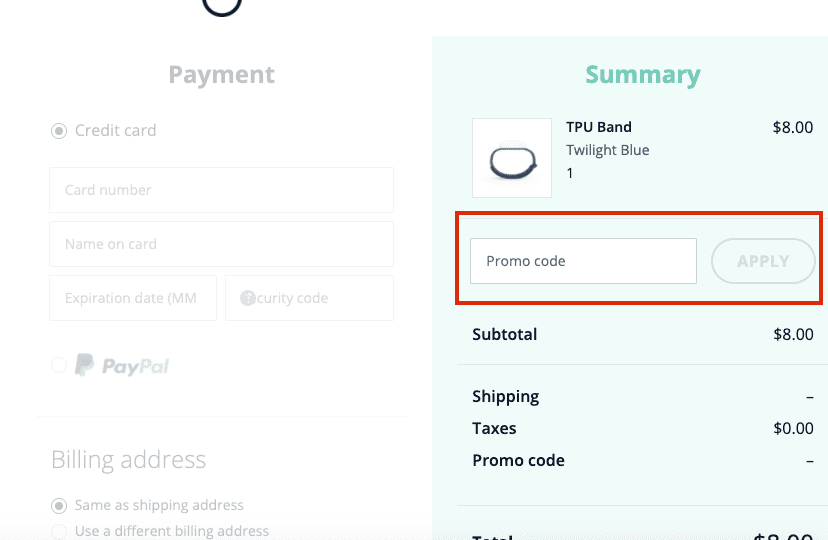Click the Billing address heading

128,460
